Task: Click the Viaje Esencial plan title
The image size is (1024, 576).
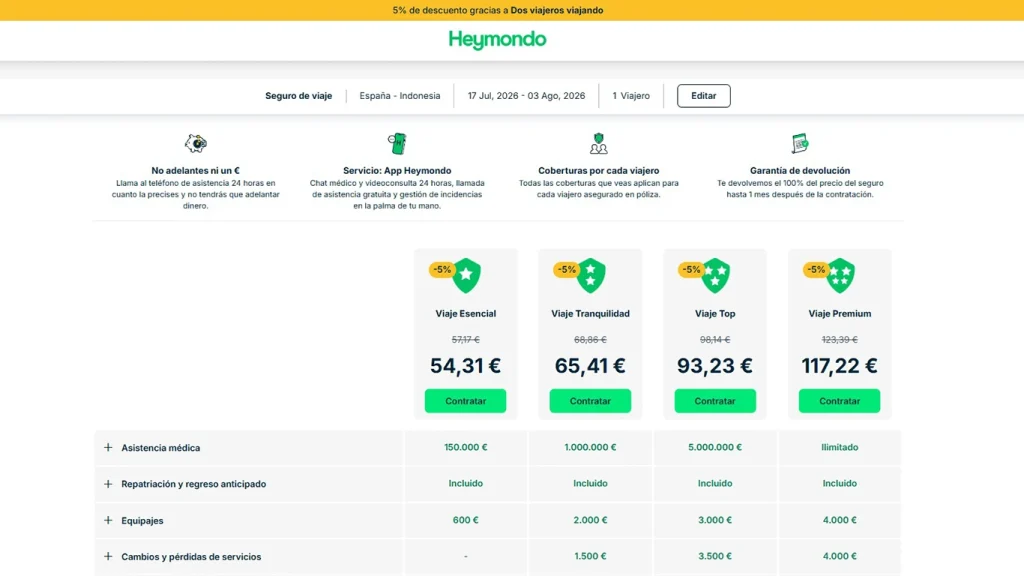Action: (466, 313)
